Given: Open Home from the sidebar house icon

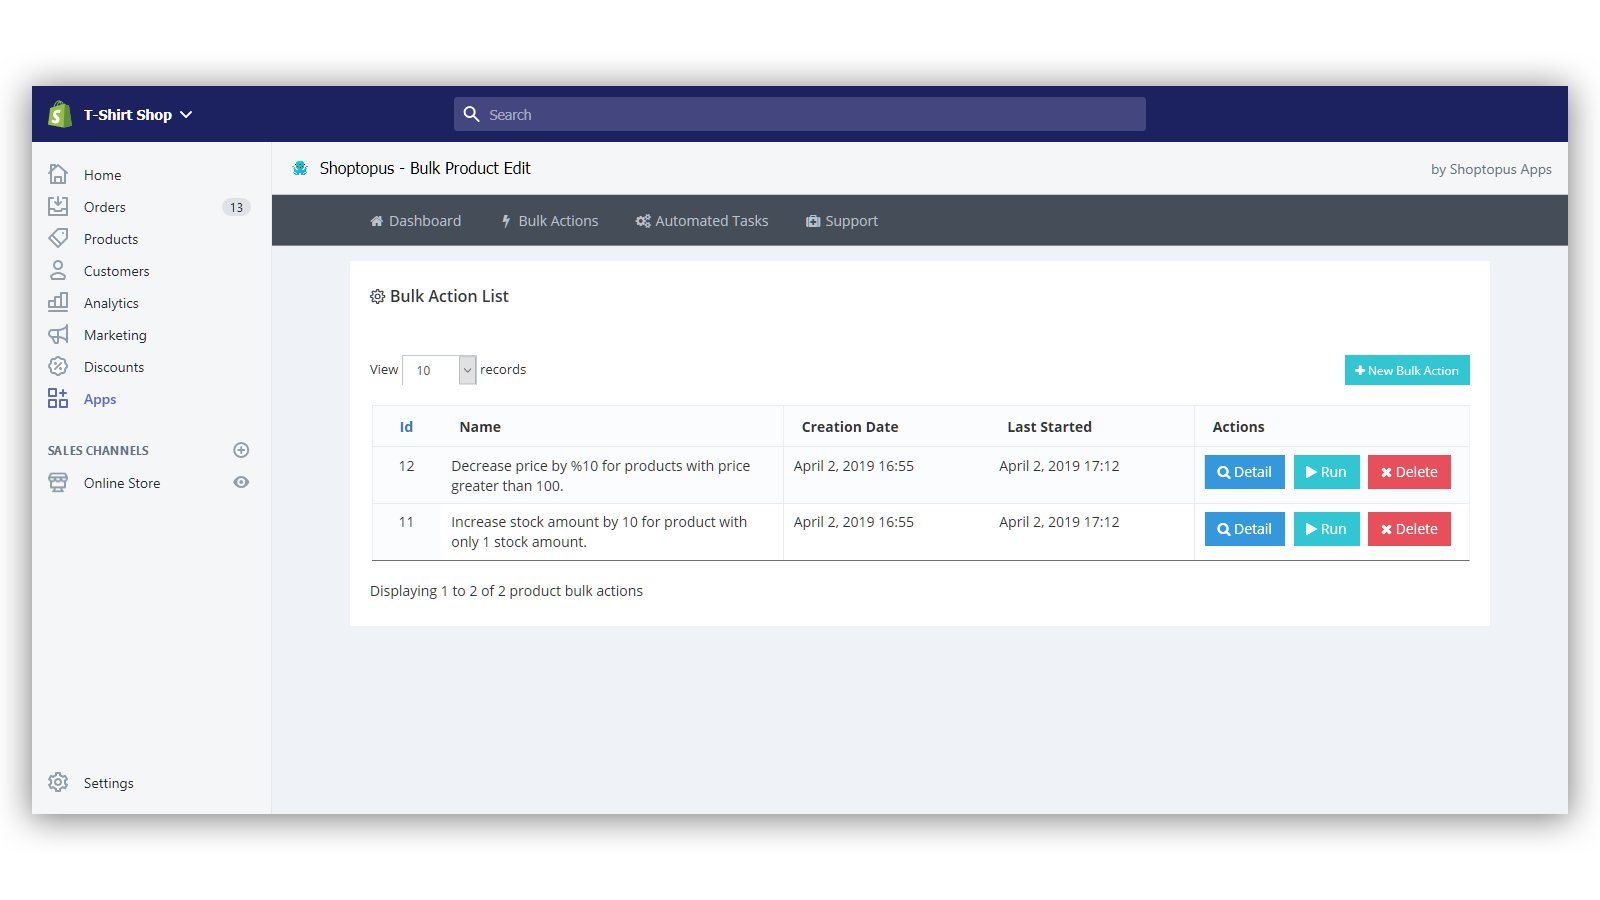Looking at the screenshot, I should pyautogui.click(x=58, y=175).
